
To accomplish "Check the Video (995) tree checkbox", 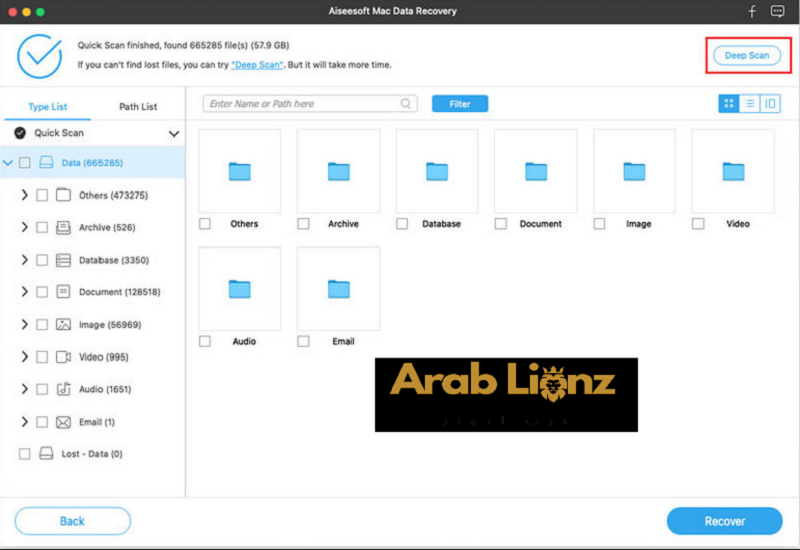I will pos(42,357).
